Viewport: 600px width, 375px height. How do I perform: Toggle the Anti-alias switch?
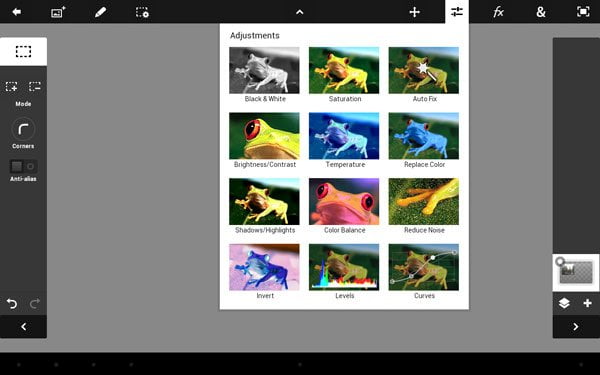(23, 166)
